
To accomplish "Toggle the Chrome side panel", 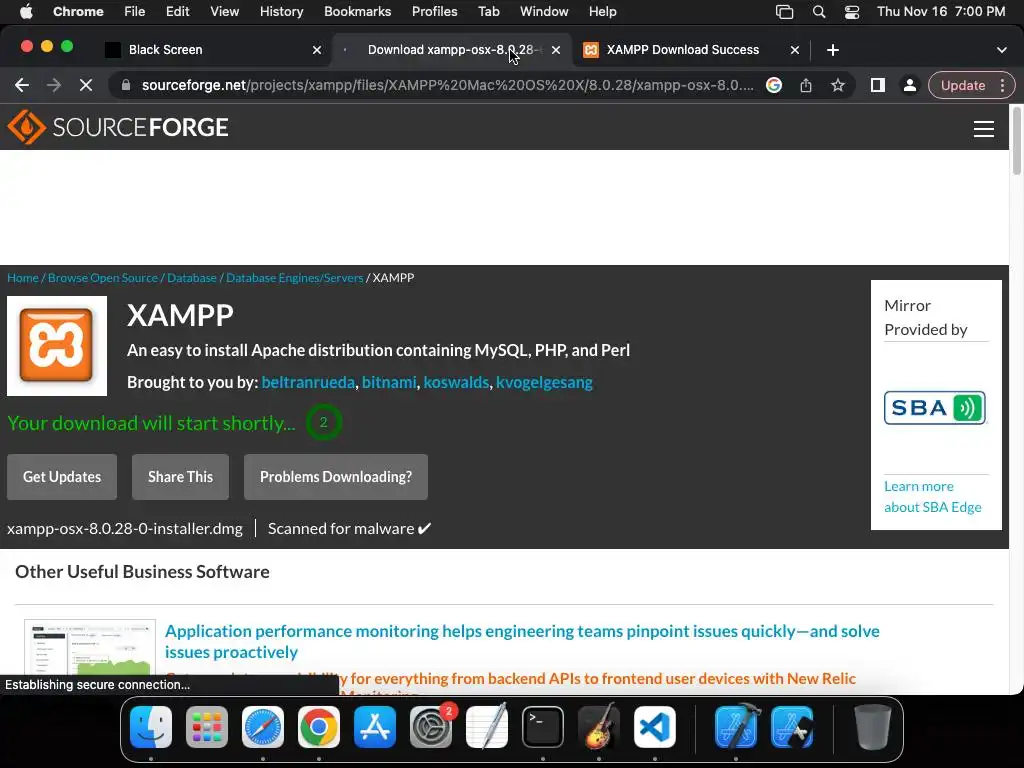I will (878, 86).
